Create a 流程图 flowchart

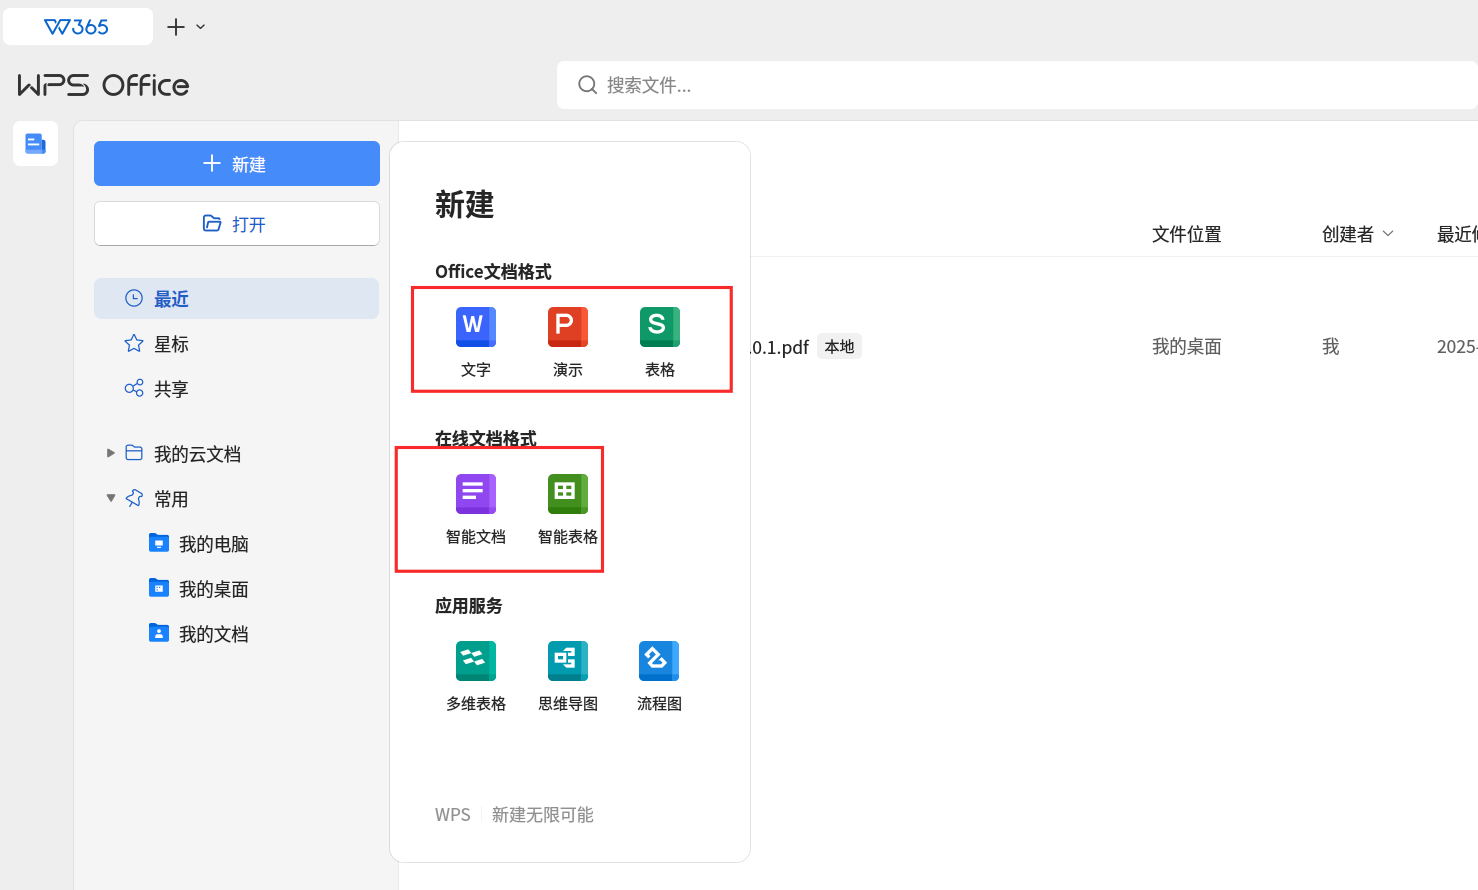click(x=660, y=676)
